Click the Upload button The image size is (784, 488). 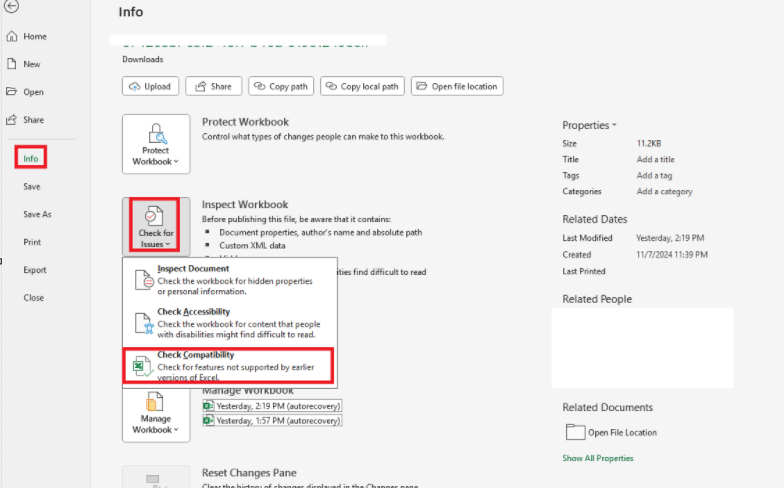(150, 86)
